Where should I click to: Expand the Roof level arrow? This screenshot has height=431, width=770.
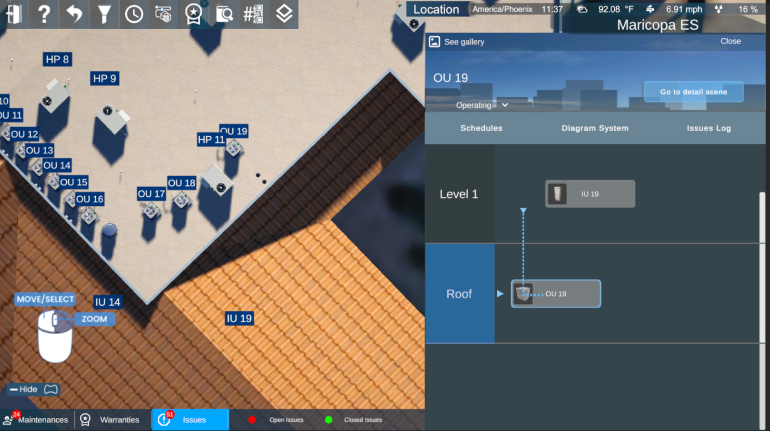(501, 294)
